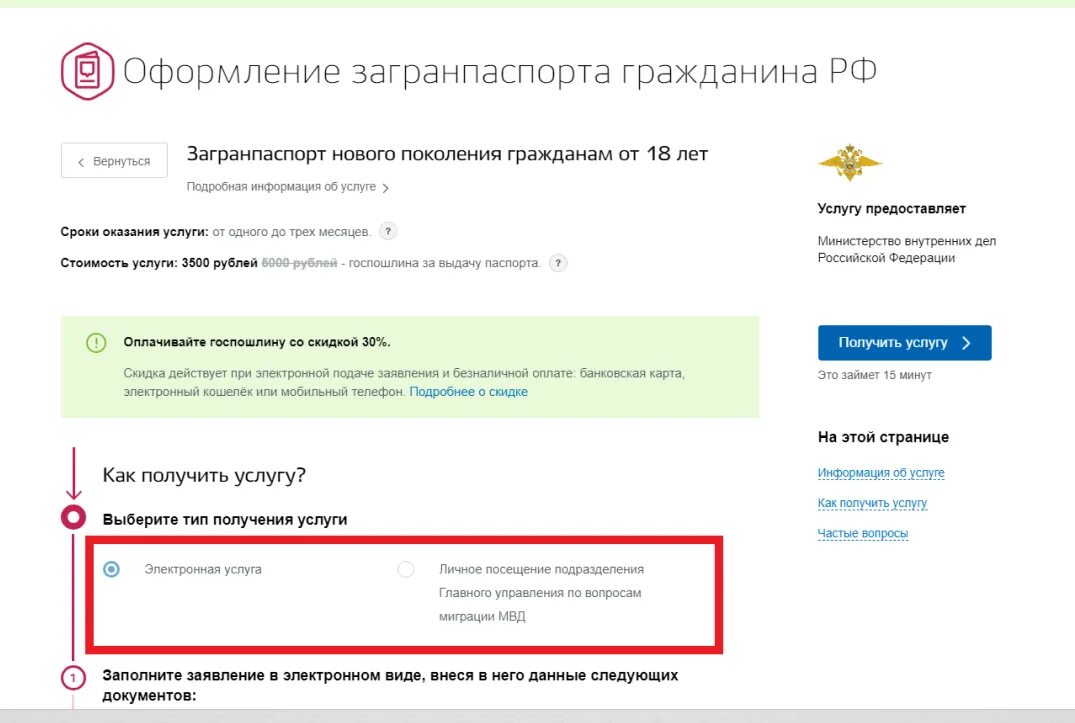Click the heading Оформление загранпаспорта гражданина РФ
The width and height of the screenshot is (1075, 723).
click(x=500, y=71)
